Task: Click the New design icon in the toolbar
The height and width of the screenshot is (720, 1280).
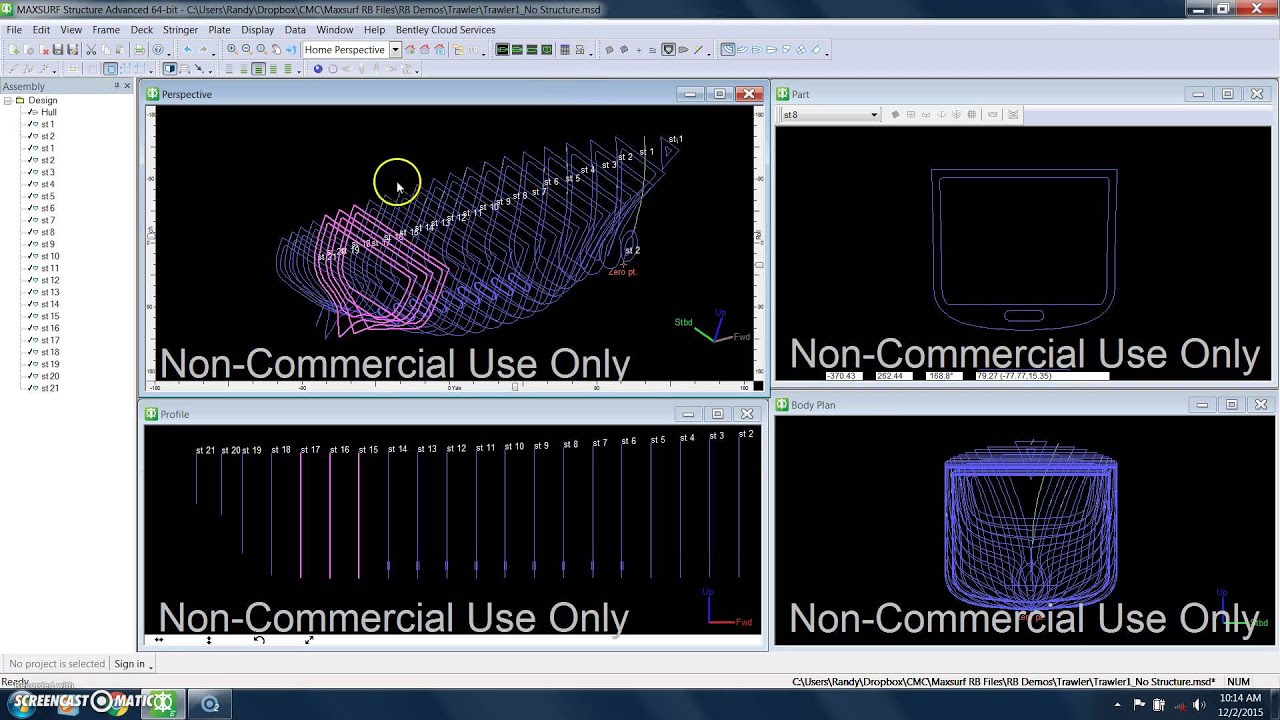Action: pos(13,49)
